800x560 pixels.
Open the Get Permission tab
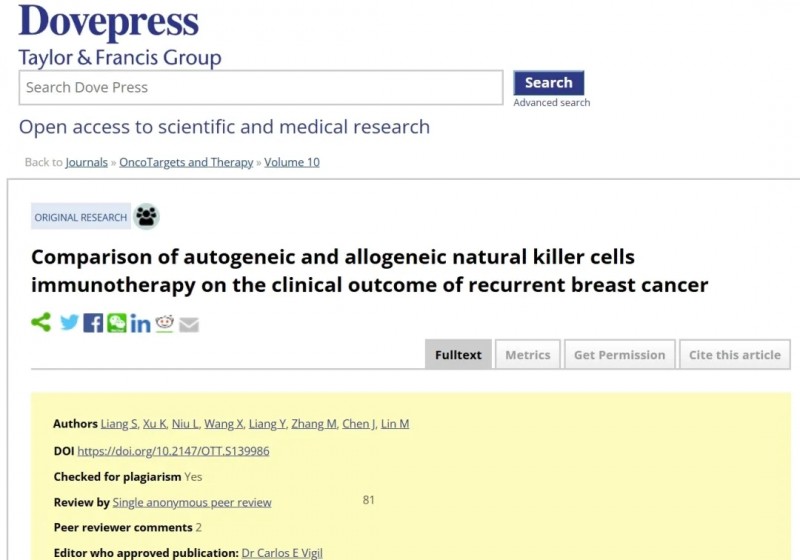pyautogui.click(x=619, y=354)
